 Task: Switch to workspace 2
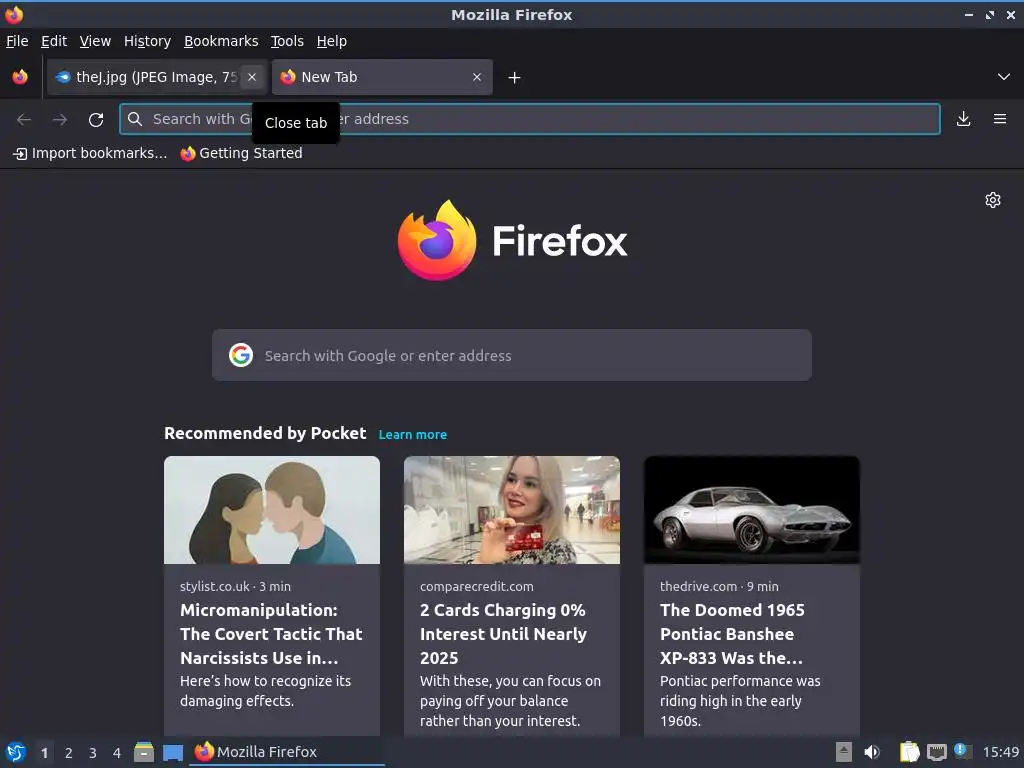click(69, 752)
